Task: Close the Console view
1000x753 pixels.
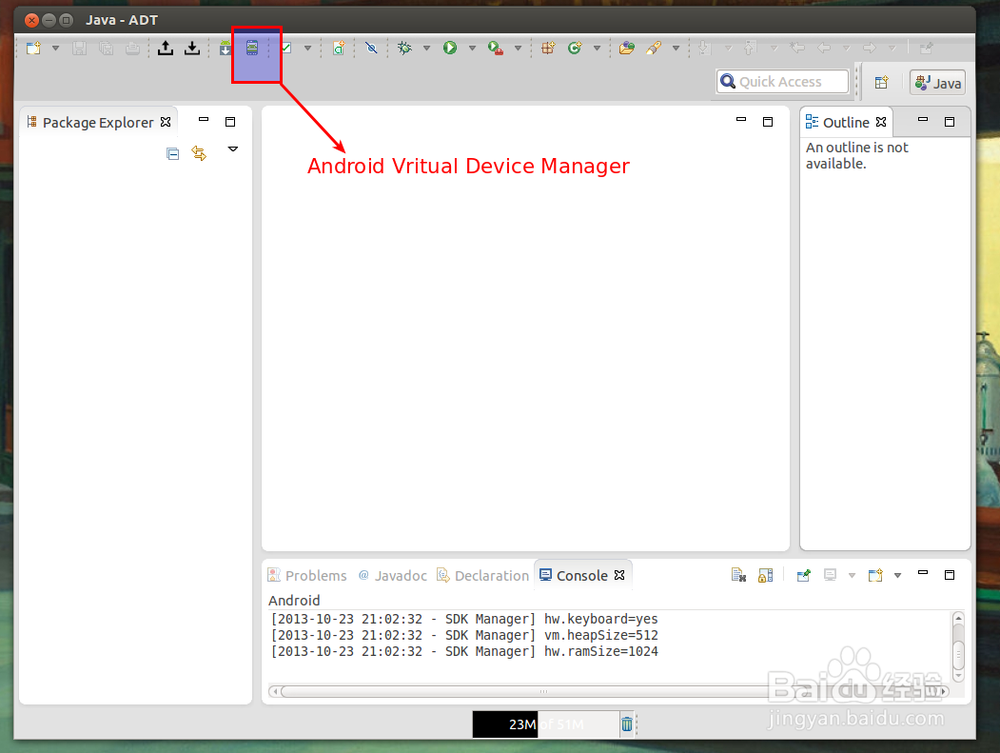Action: pyautogui.click(x=619, y=575)
